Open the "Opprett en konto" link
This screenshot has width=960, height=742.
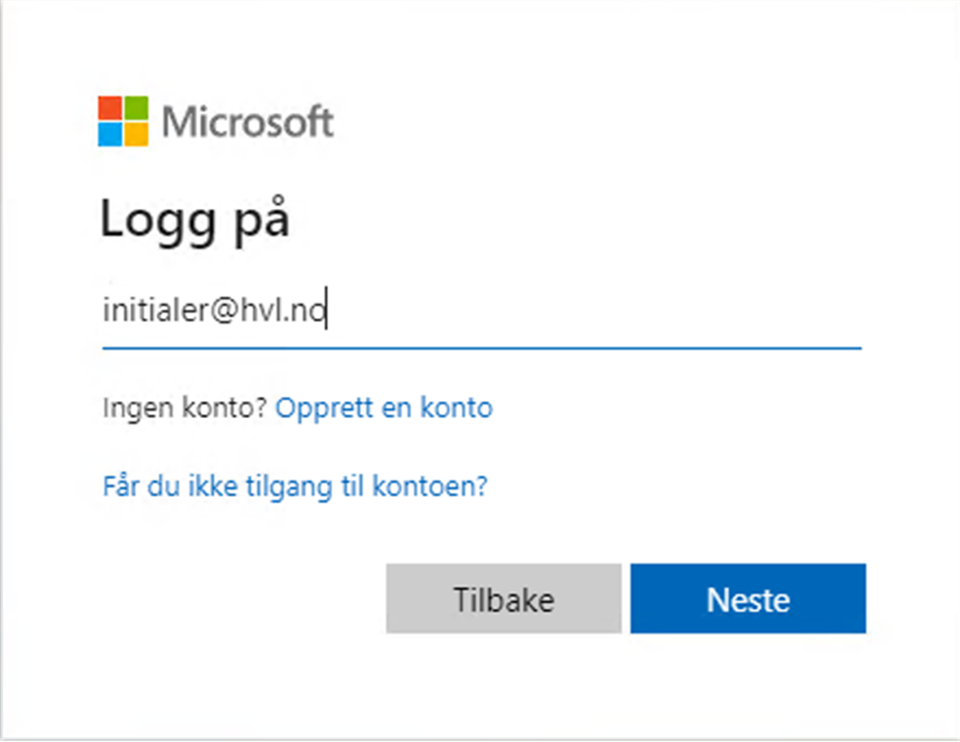click(x=384, y=408)
